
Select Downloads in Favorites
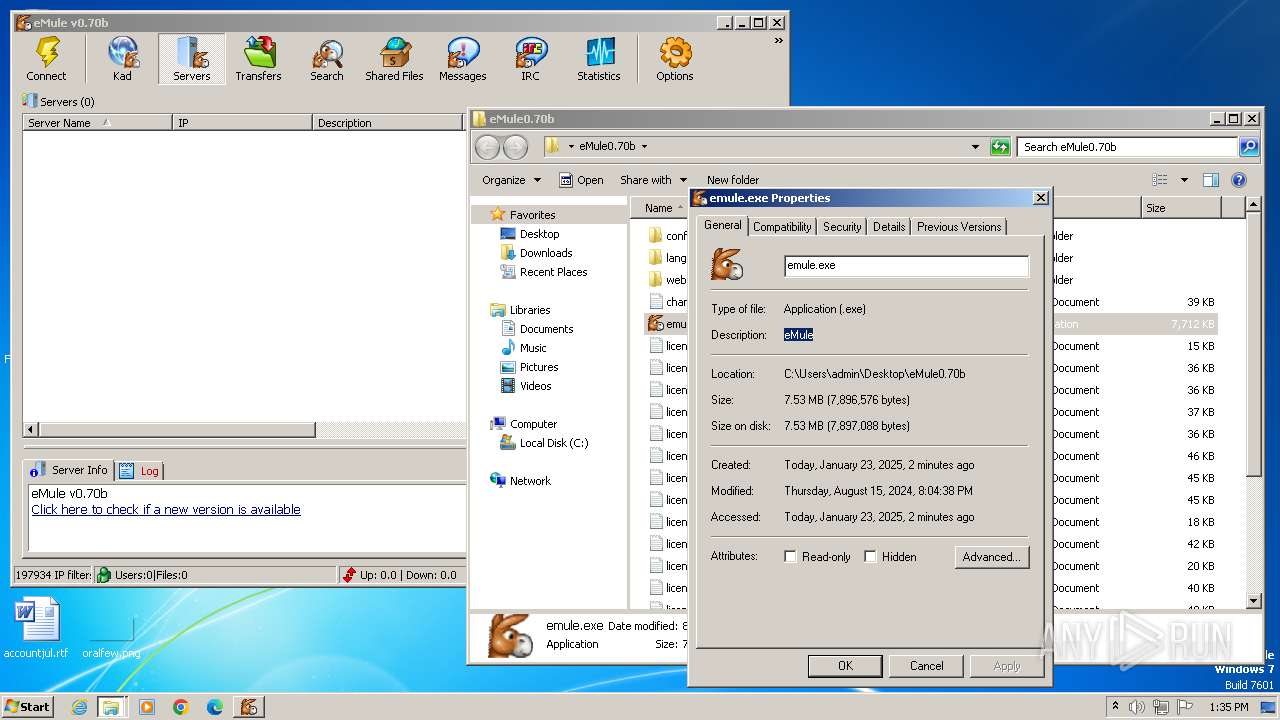[x=546, y=253]
